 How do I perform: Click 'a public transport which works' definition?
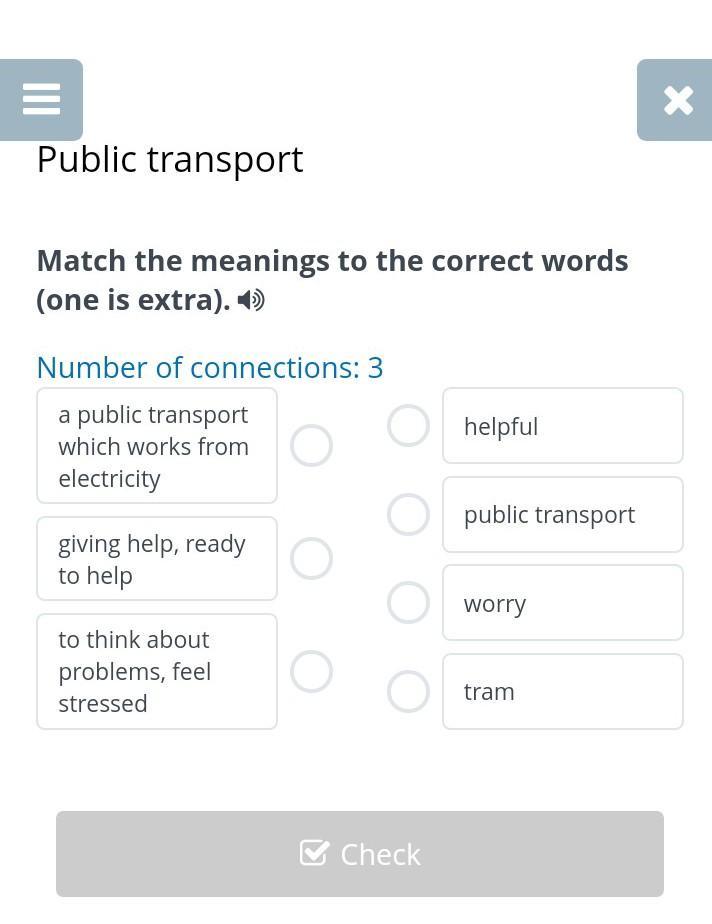(157, 446)
